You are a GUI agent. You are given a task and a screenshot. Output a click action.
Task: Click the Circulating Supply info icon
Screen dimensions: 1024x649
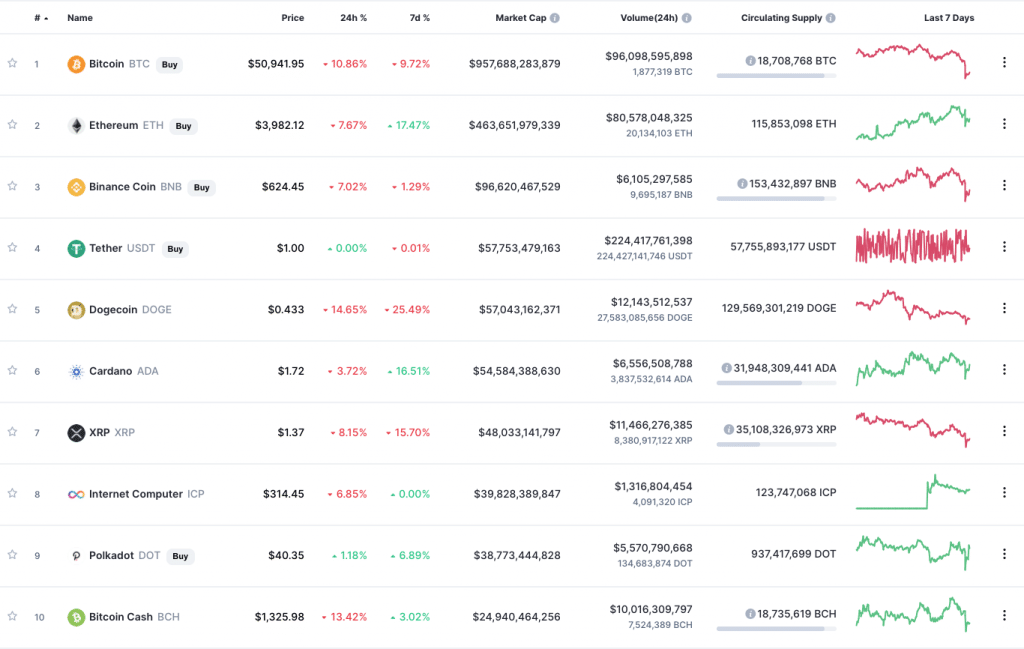[x=831, y=18]
